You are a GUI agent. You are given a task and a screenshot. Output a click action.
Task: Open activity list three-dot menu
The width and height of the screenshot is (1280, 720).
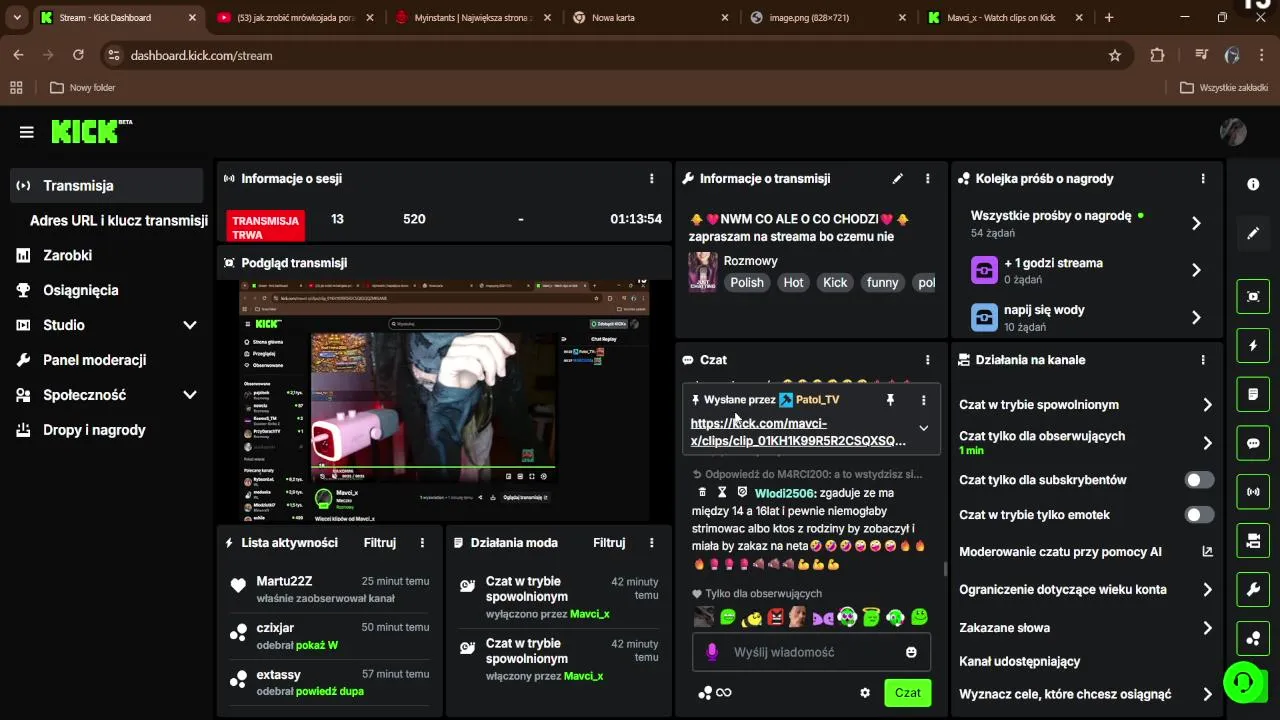coord(422,543)
